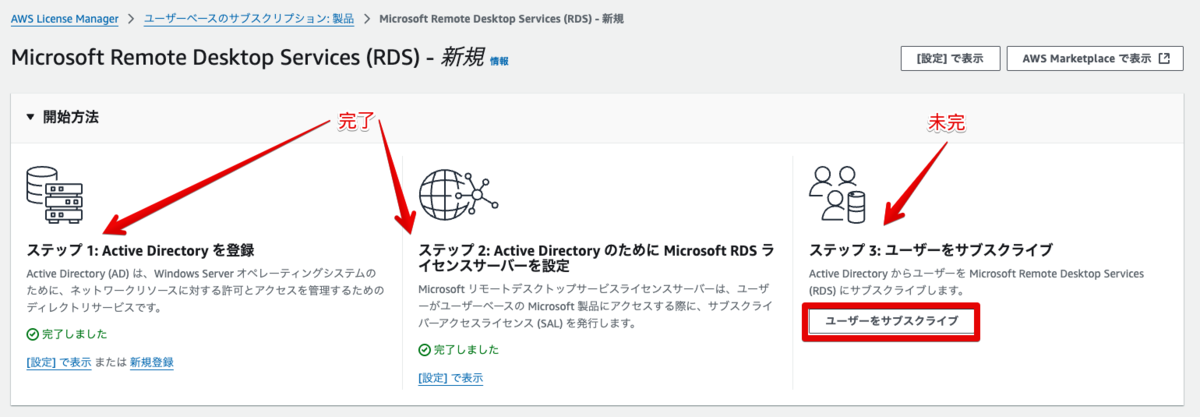Click the 開始方法 section header text

(x=70, y=117)
